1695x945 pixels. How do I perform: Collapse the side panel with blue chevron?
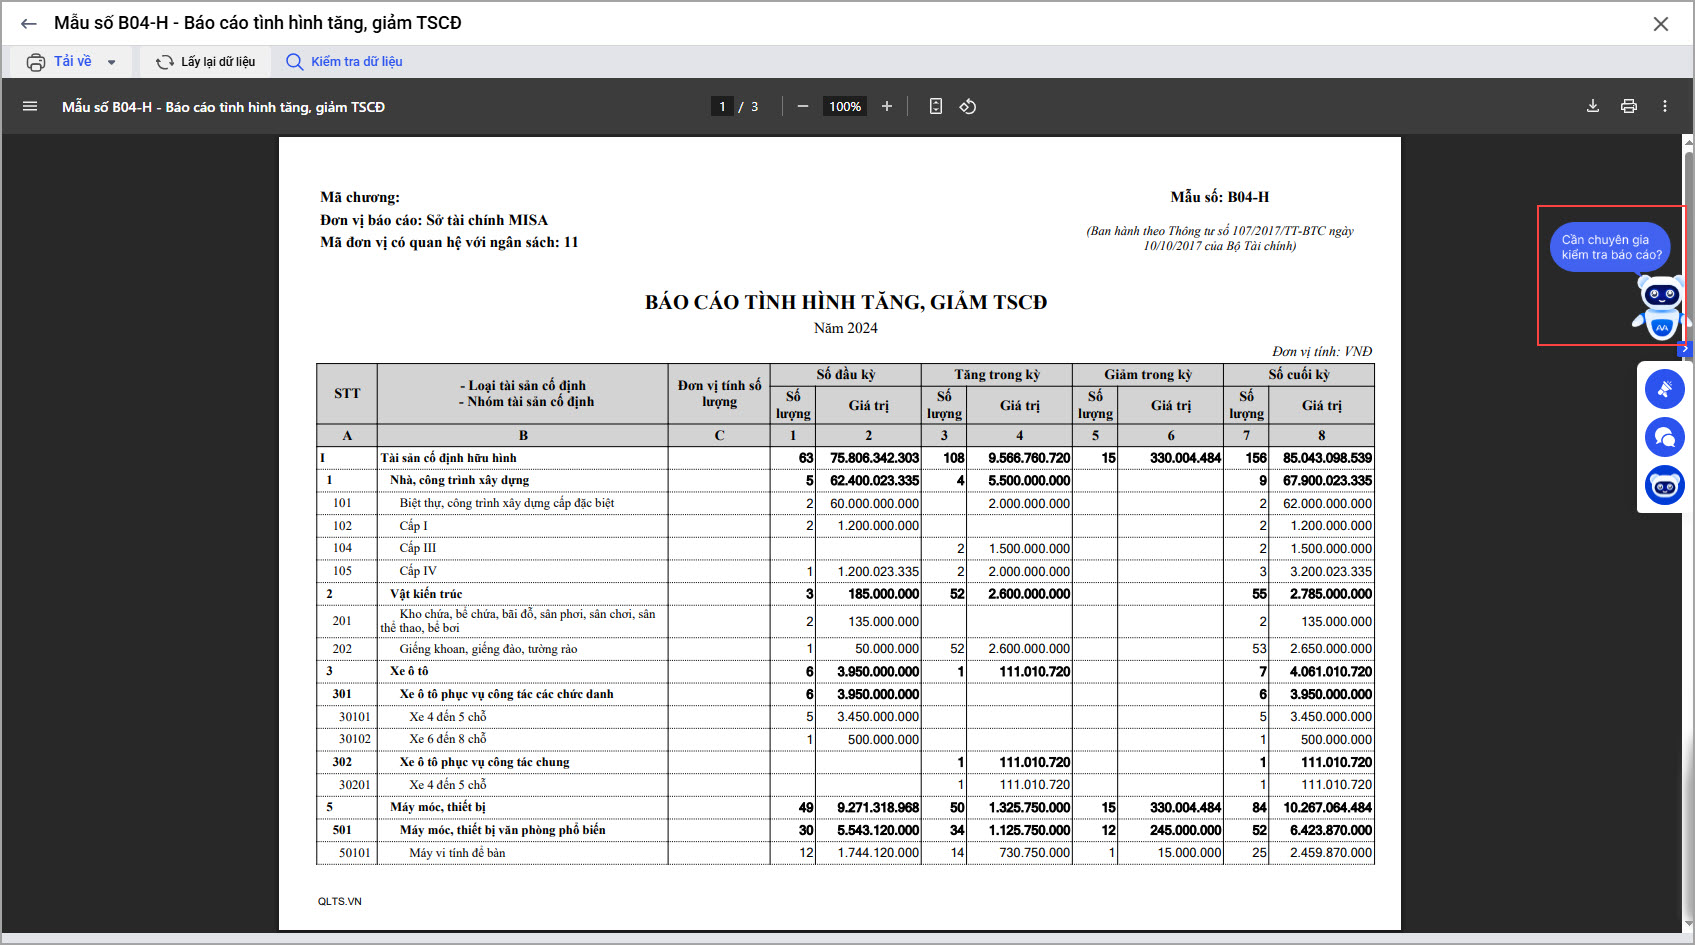1685,349
